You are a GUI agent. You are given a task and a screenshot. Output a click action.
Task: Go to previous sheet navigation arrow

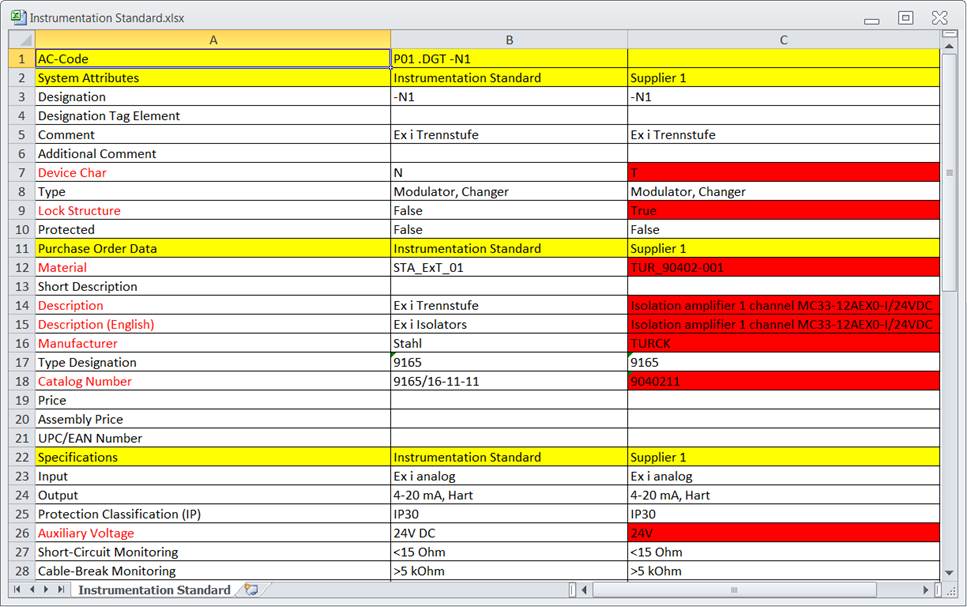coord(31,590)
